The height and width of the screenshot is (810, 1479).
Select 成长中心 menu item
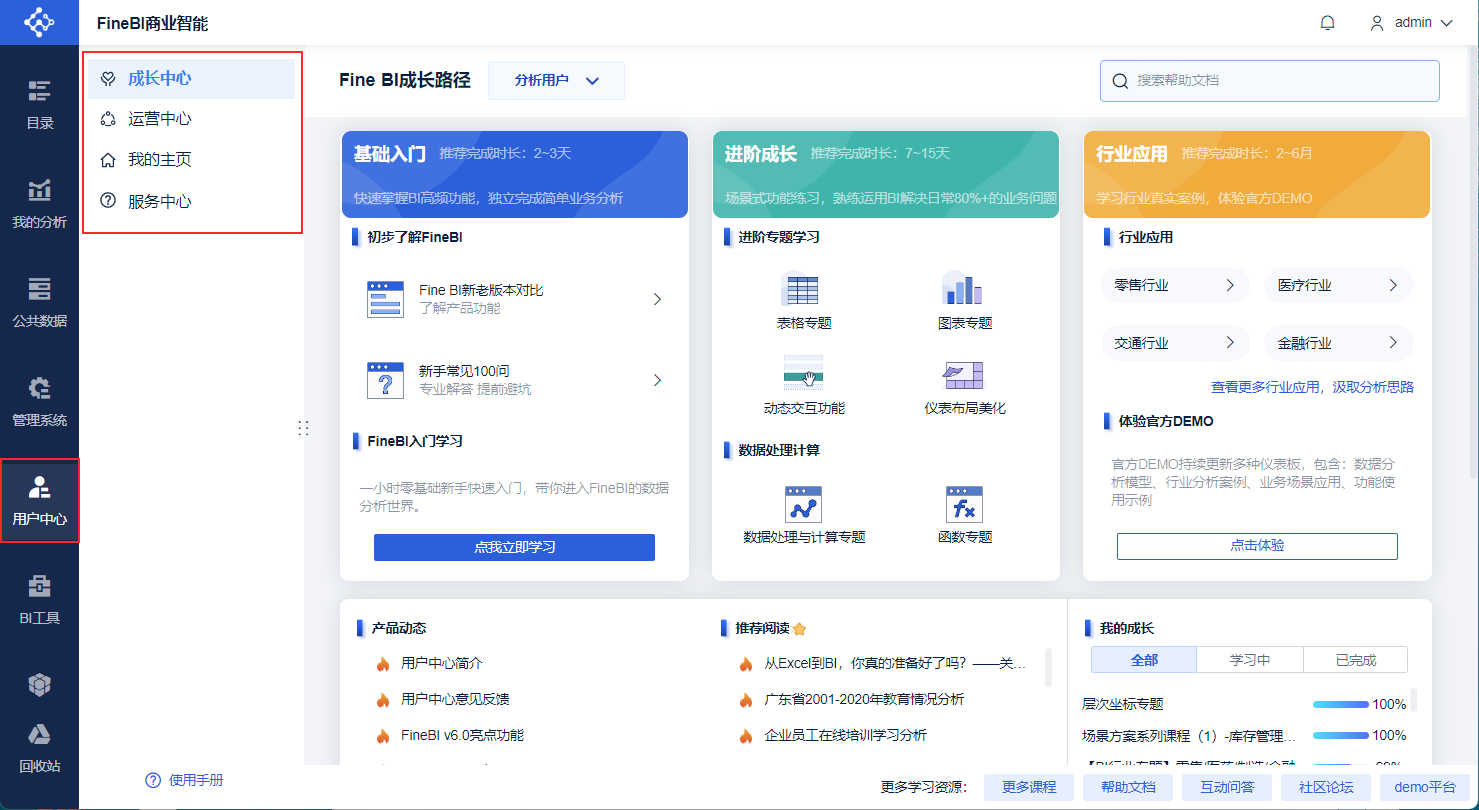[192, 78]
